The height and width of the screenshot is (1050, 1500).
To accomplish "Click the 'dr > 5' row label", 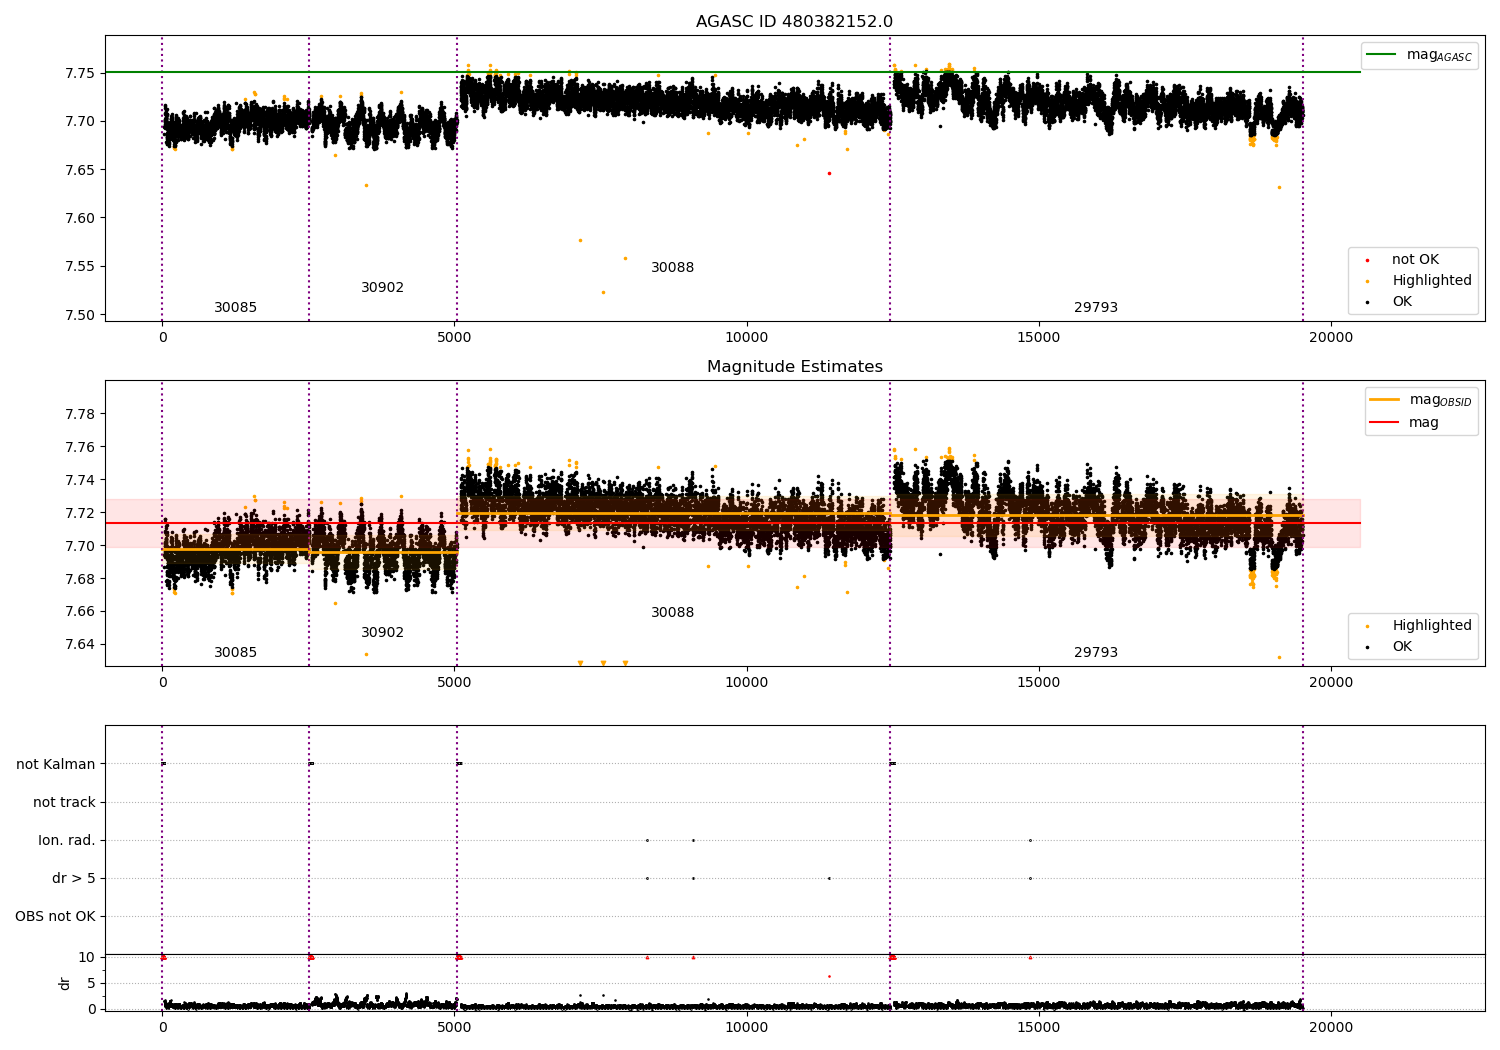I will [x=74, y=879].
